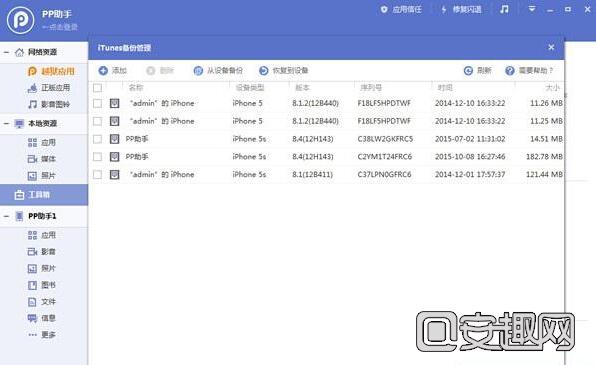Click backup icon of the 182.78 MB row
The image size is (596, 365).
point(114,157)
